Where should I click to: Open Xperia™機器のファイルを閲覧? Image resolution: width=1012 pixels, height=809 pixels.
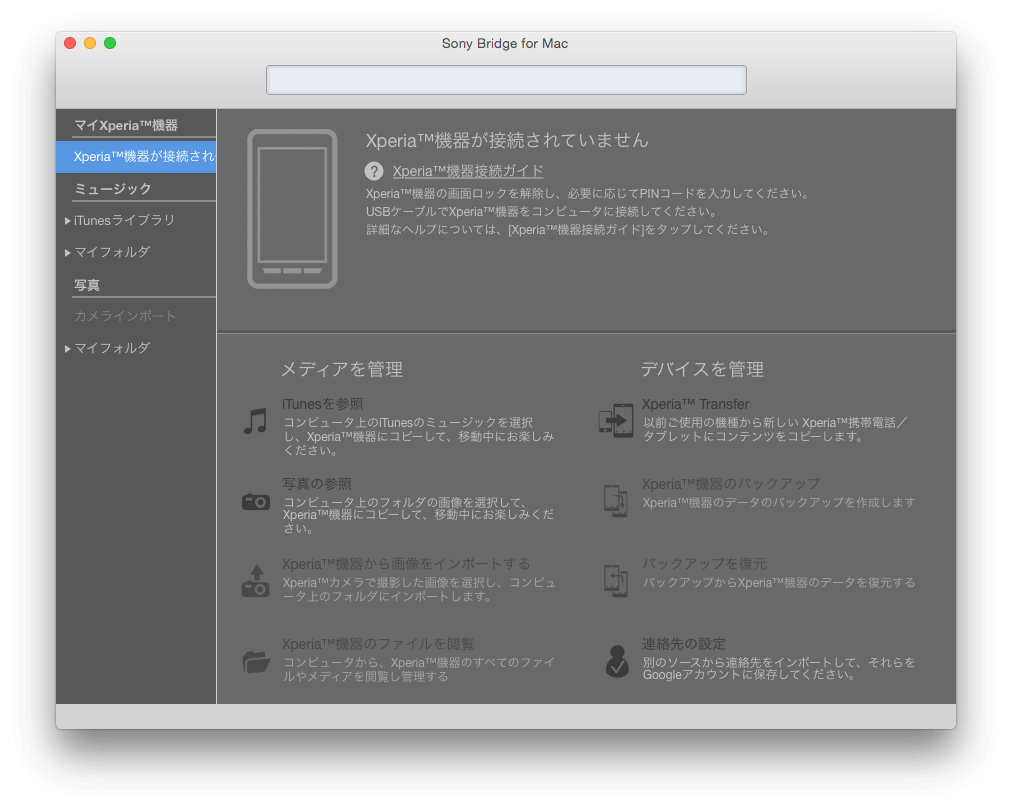[x=378, y=644]
